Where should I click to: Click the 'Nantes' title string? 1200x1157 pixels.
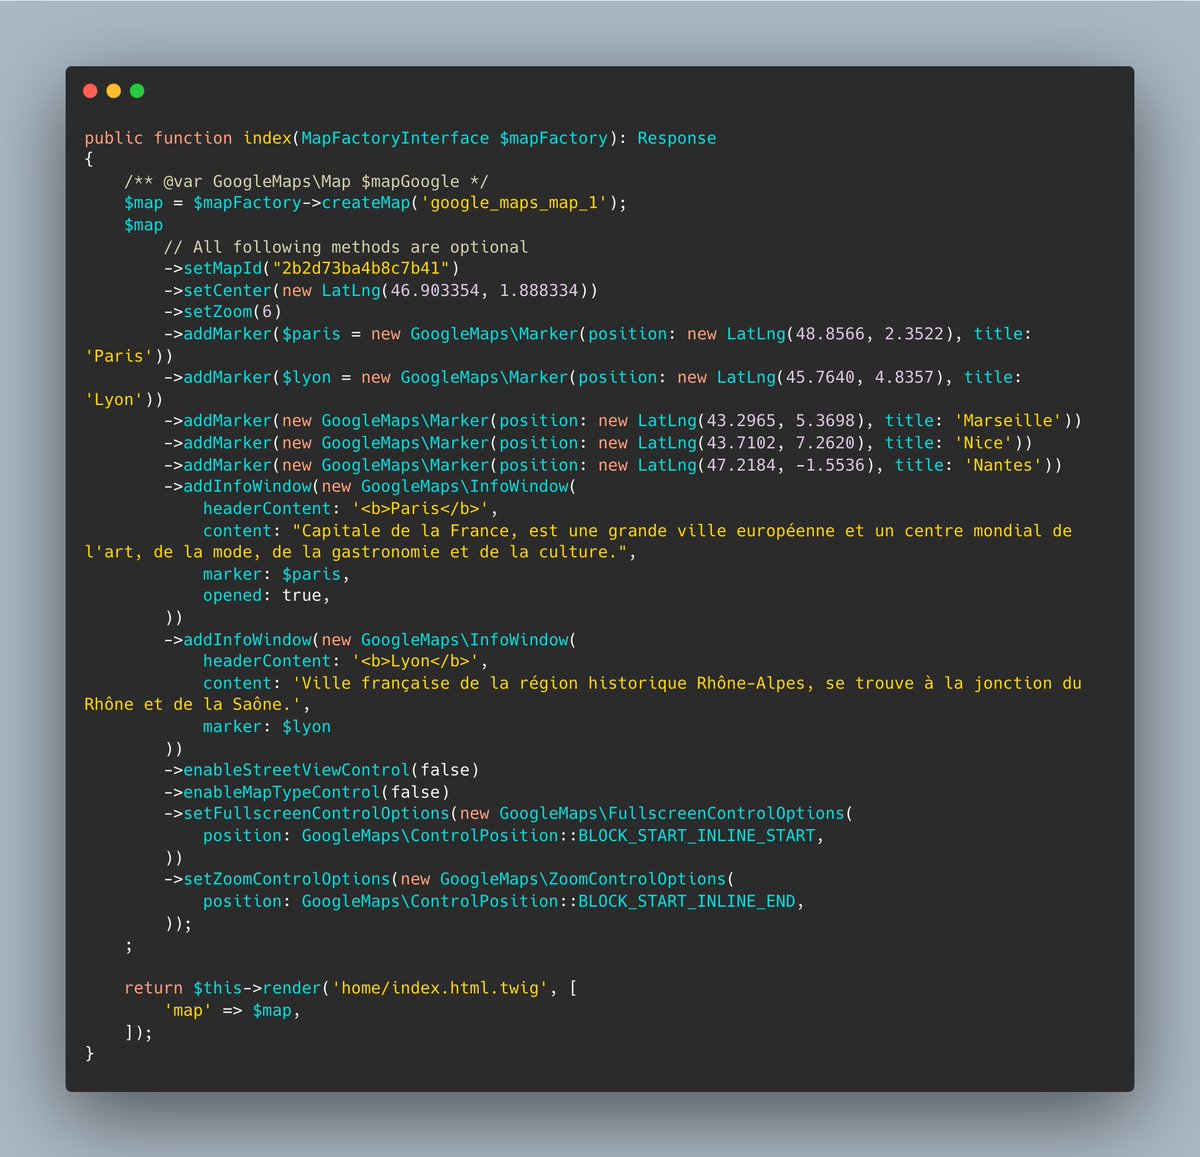[x=1003, y=465]
